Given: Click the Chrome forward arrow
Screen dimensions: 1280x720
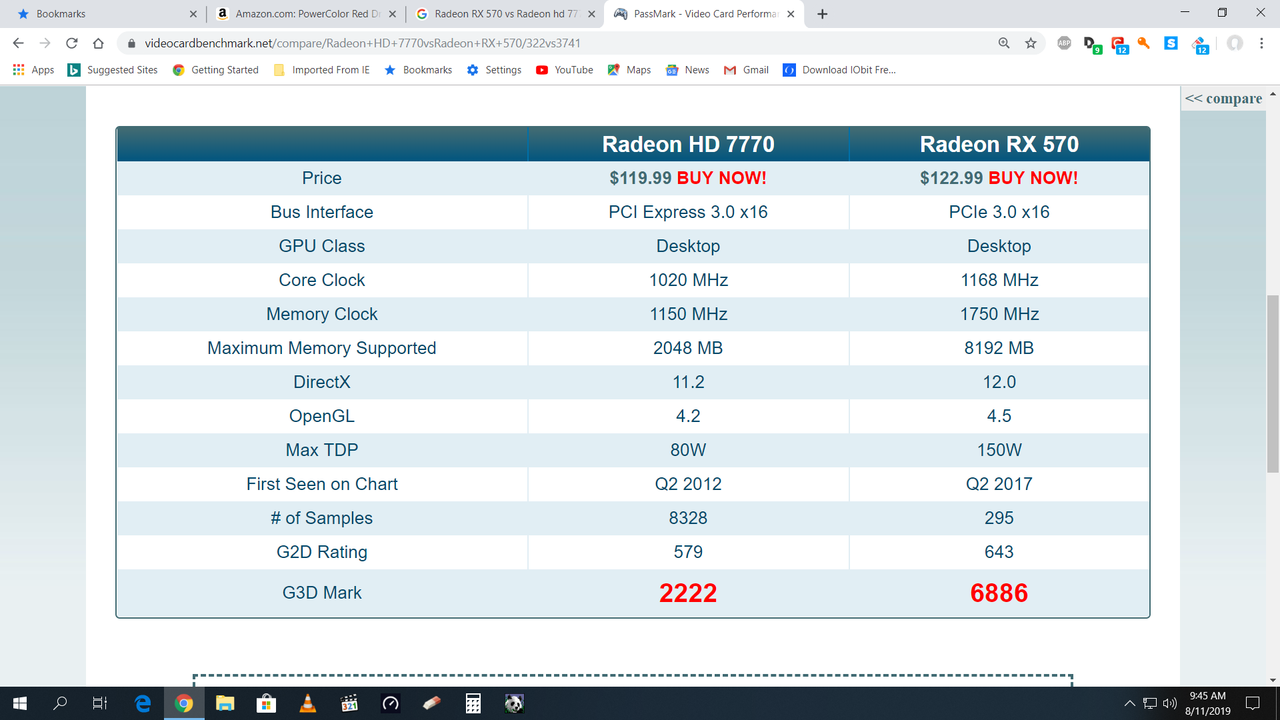Looking at the screenshot, I should 44,43.
